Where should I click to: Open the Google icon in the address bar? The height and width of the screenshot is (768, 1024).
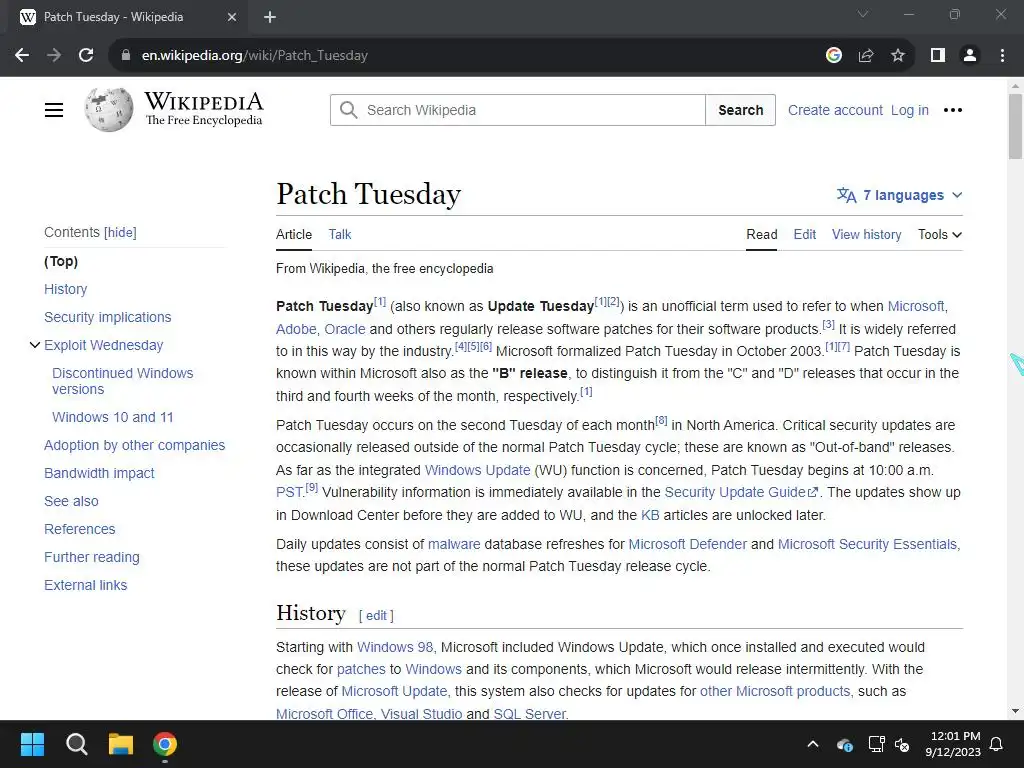[x=833, y=56]
